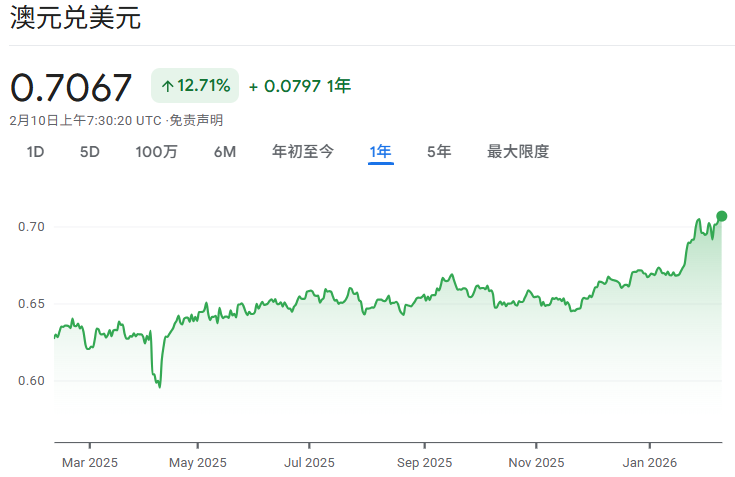Click the 澳元兑美元 title
Image resolution: width=735 pixels, height=477 pixels.
[x=75, y=18]
